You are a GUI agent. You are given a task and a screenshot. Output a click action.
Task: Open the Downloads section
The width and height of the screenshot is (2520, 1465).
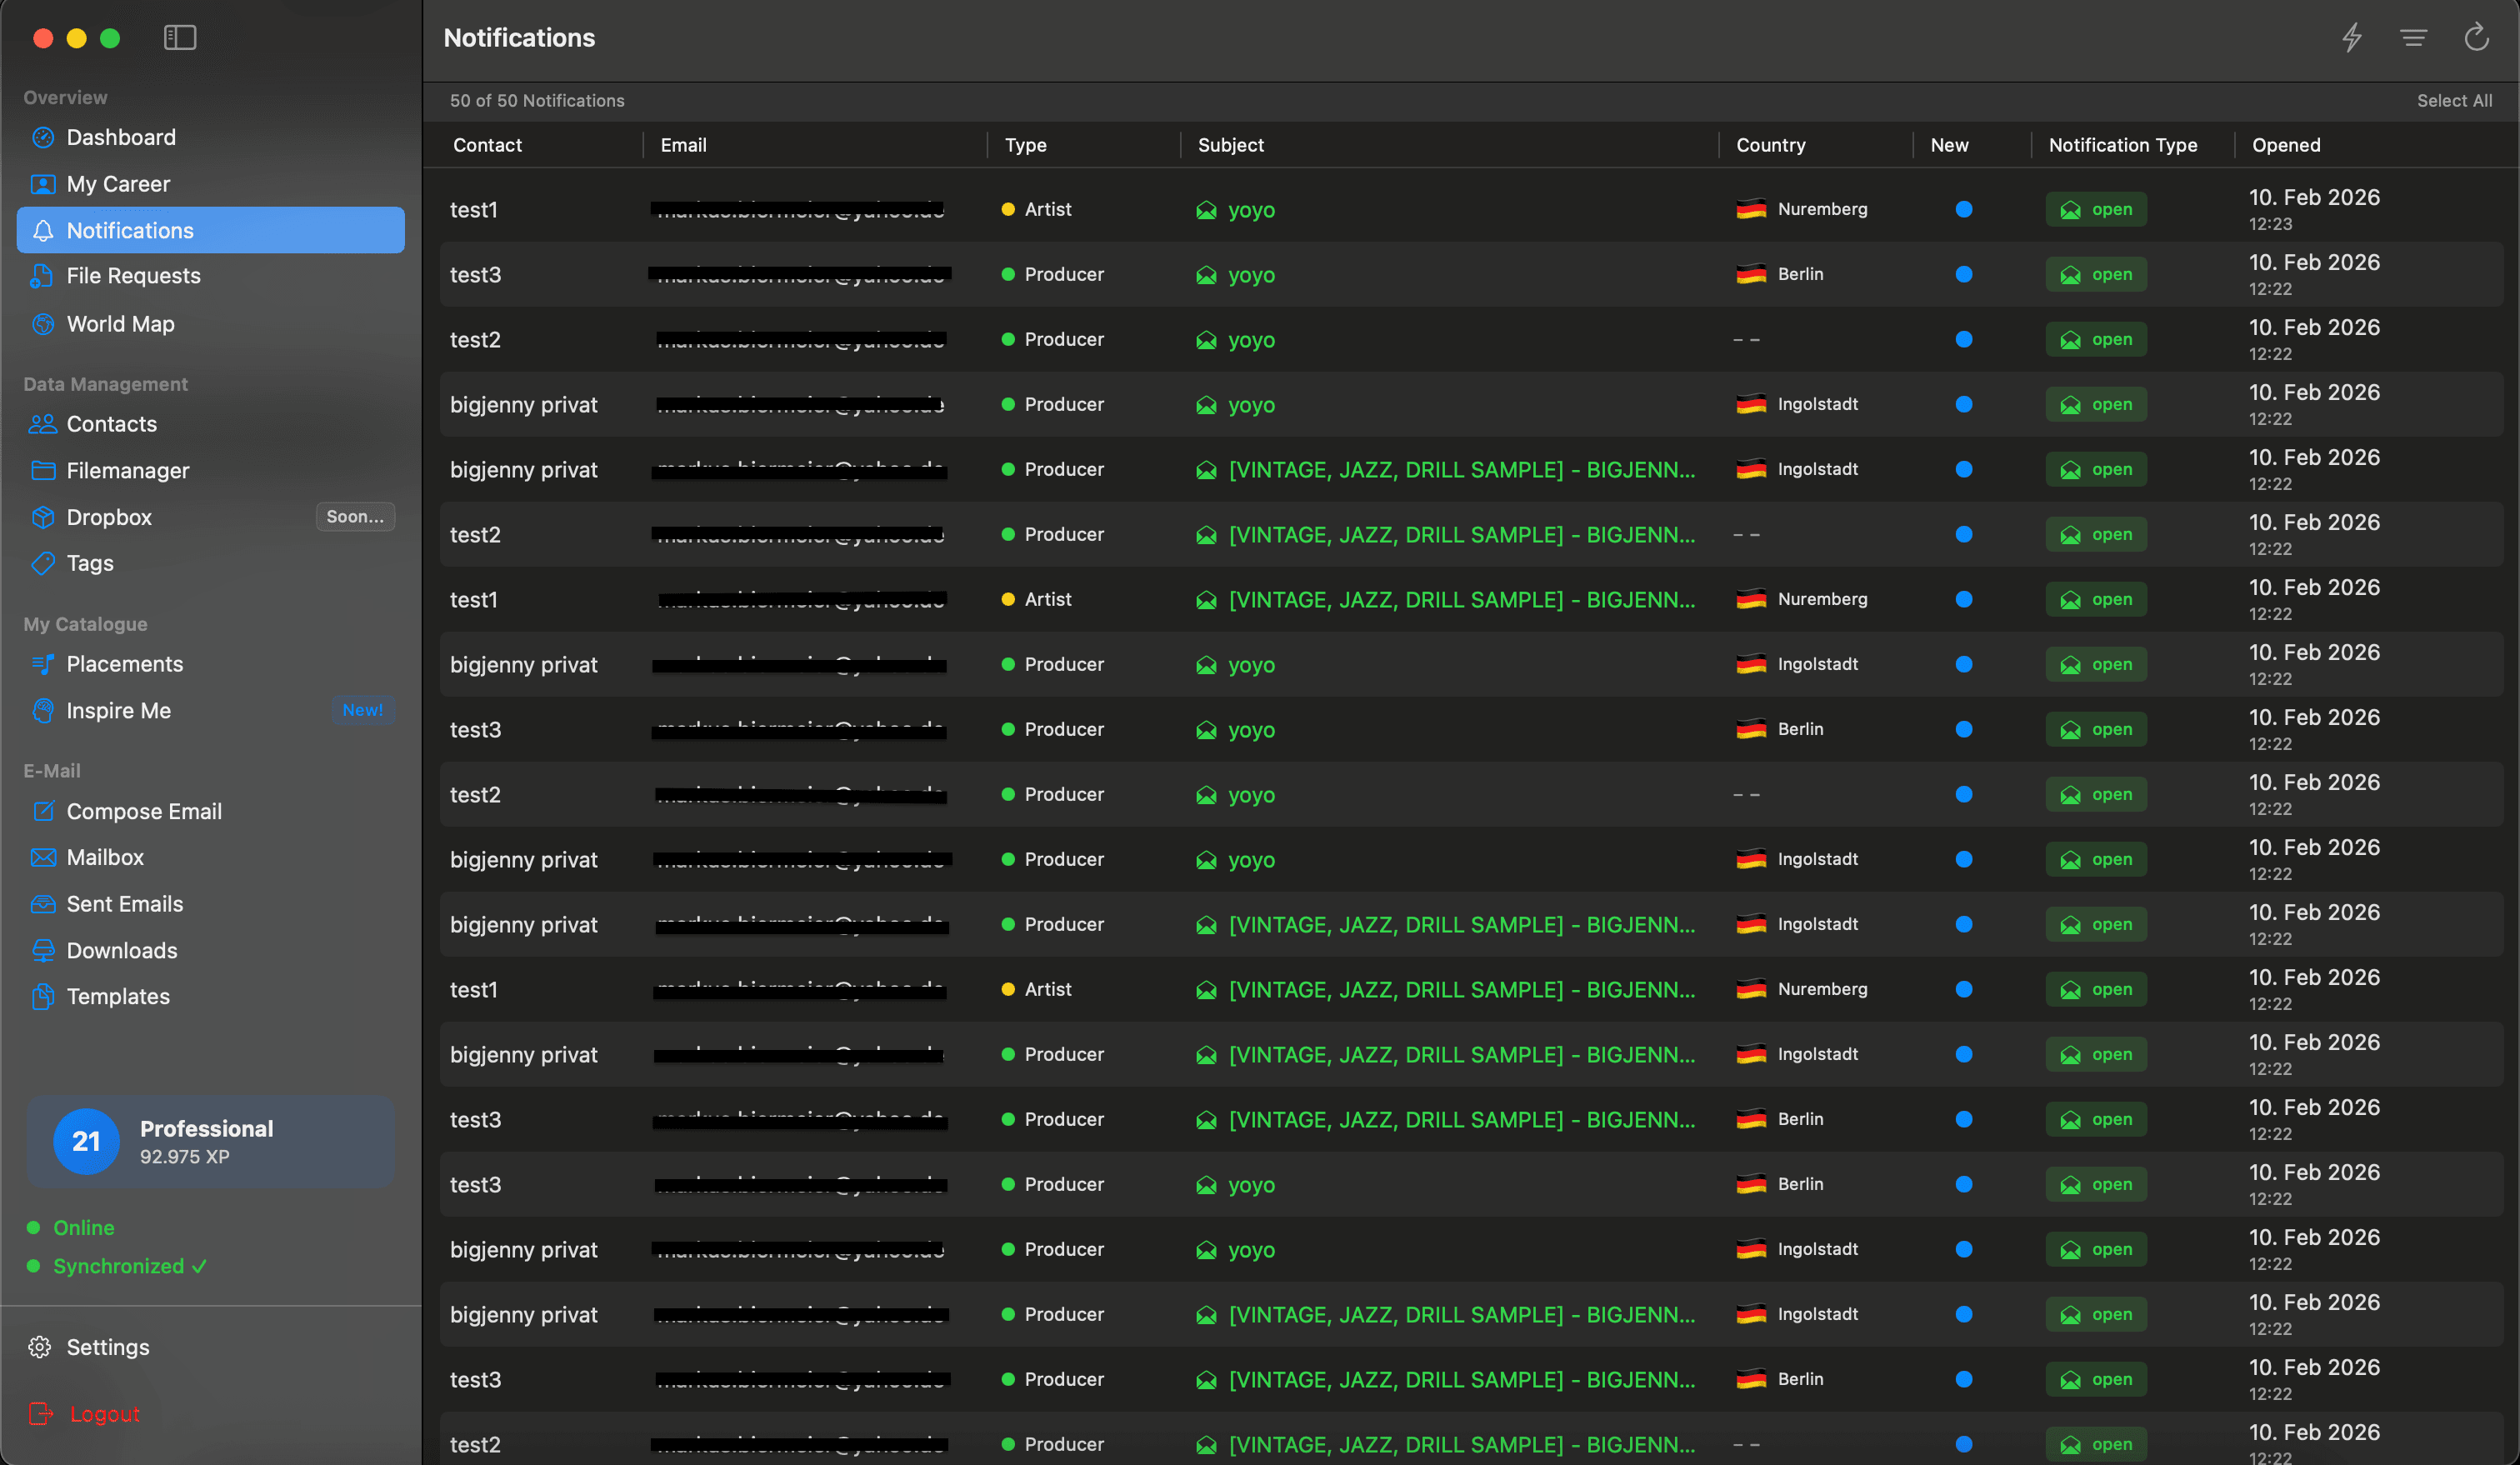(x=122, y=950)
